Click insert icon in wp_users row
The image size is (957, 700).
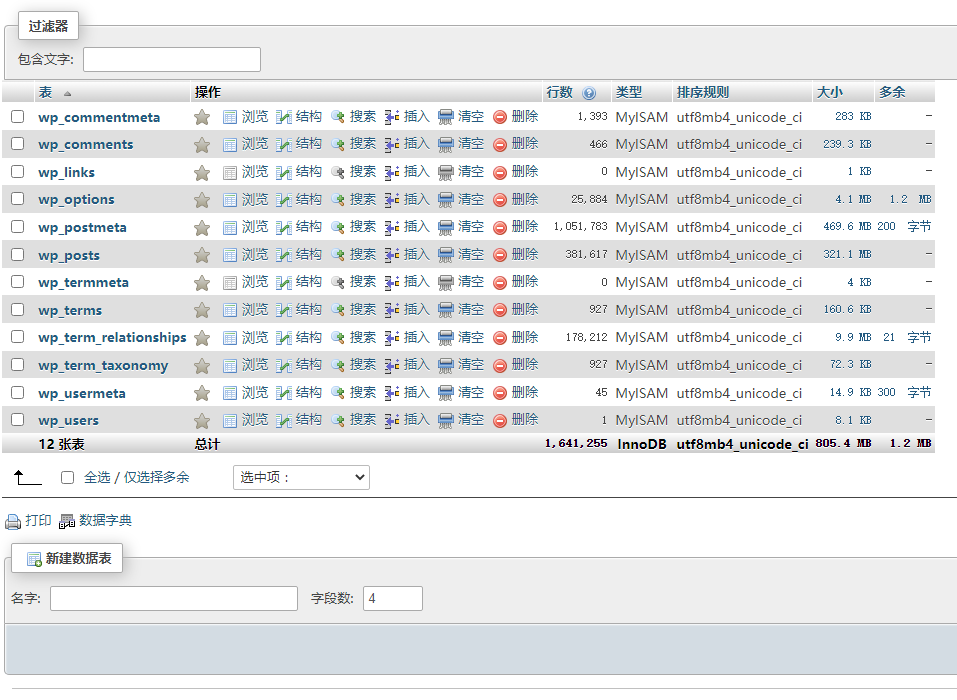click(x=392, y=420)
